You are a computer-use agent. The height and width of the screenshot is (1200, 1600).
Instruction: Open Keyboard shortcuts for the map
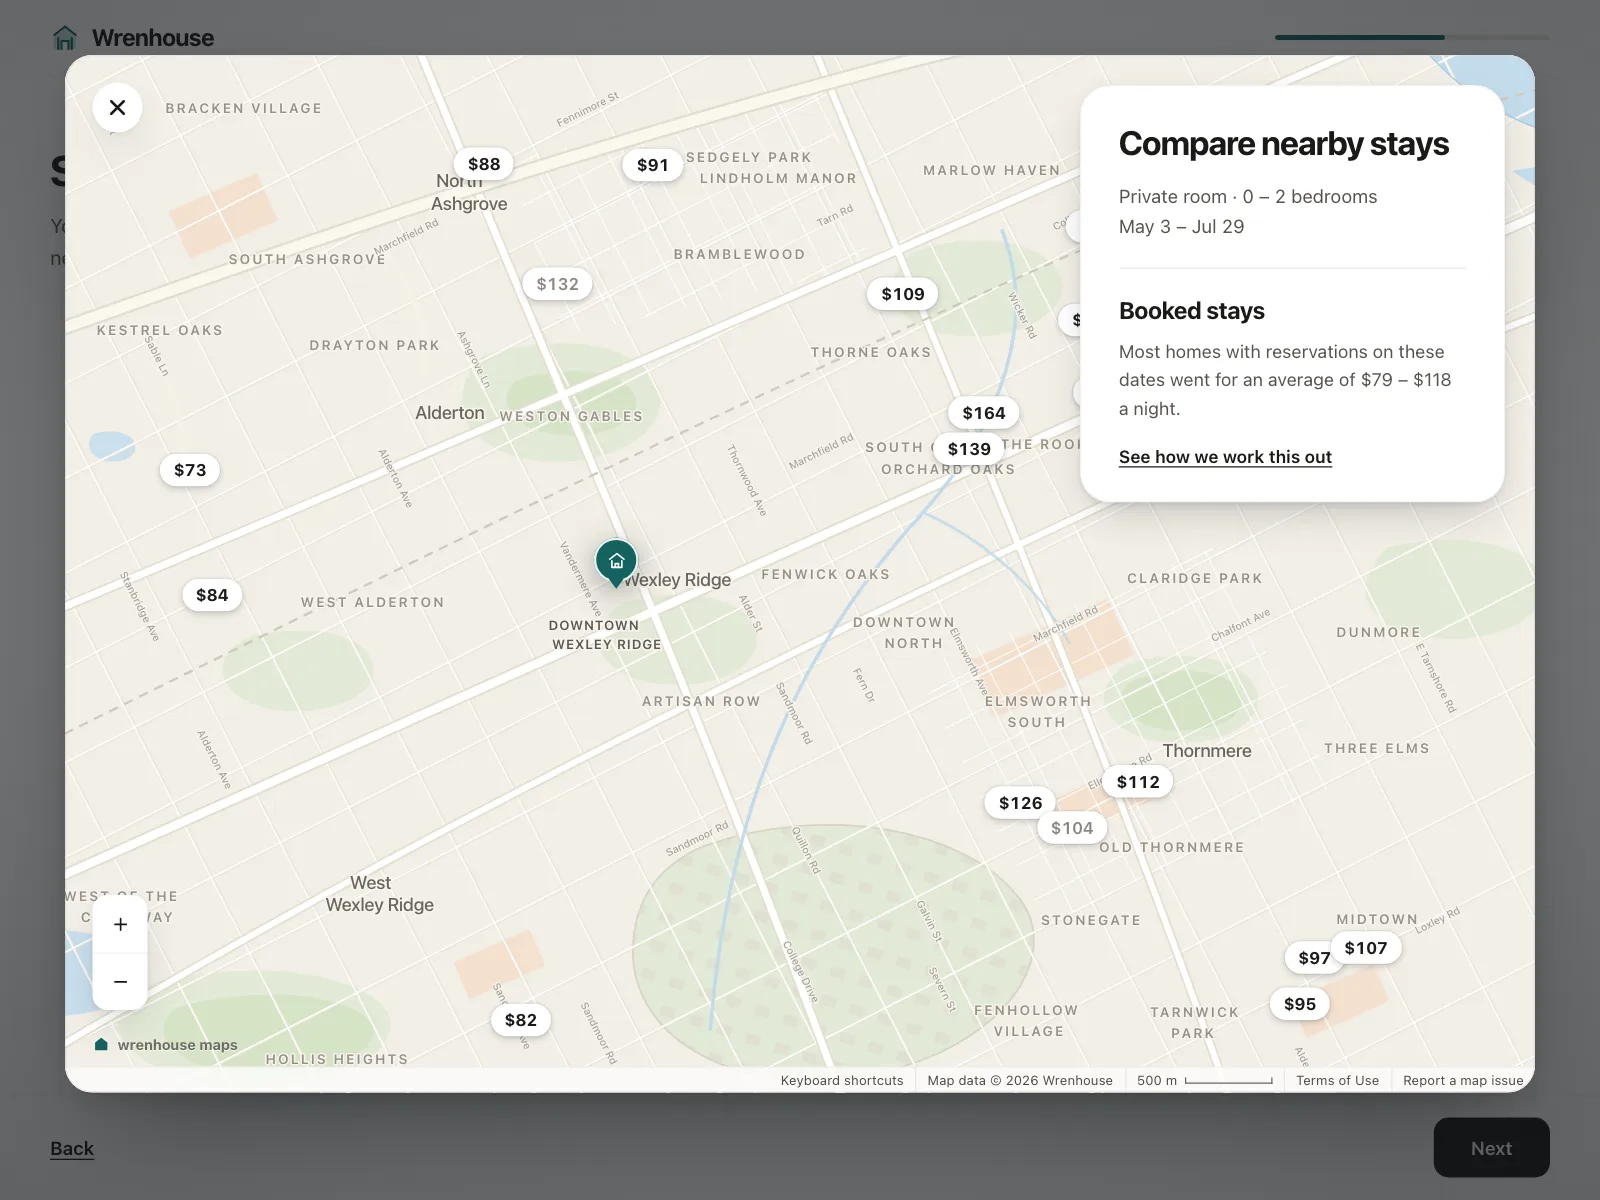click(842, 1080)
